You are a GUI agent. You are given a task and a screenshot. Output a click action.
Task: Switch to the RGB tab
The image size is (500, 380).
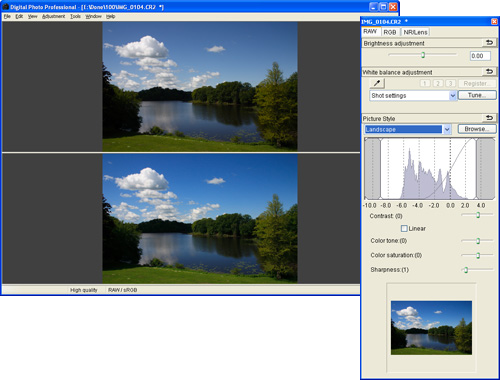[x=390, y=32]
